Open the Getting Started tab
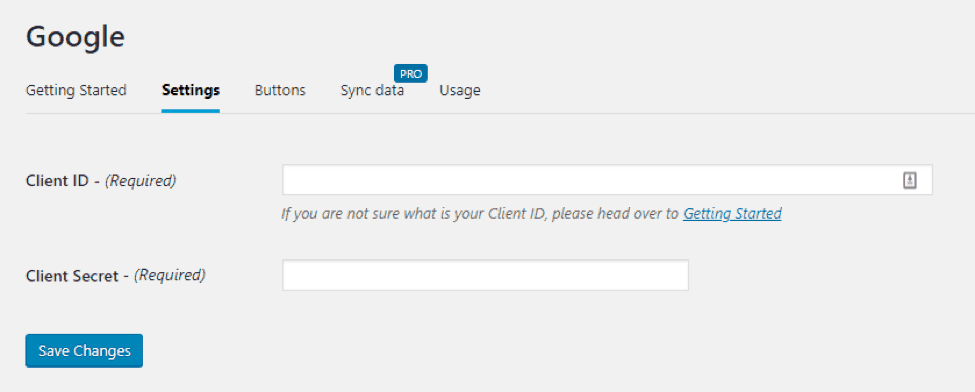Screen dimensions: 975x392 tap(76, 90)
